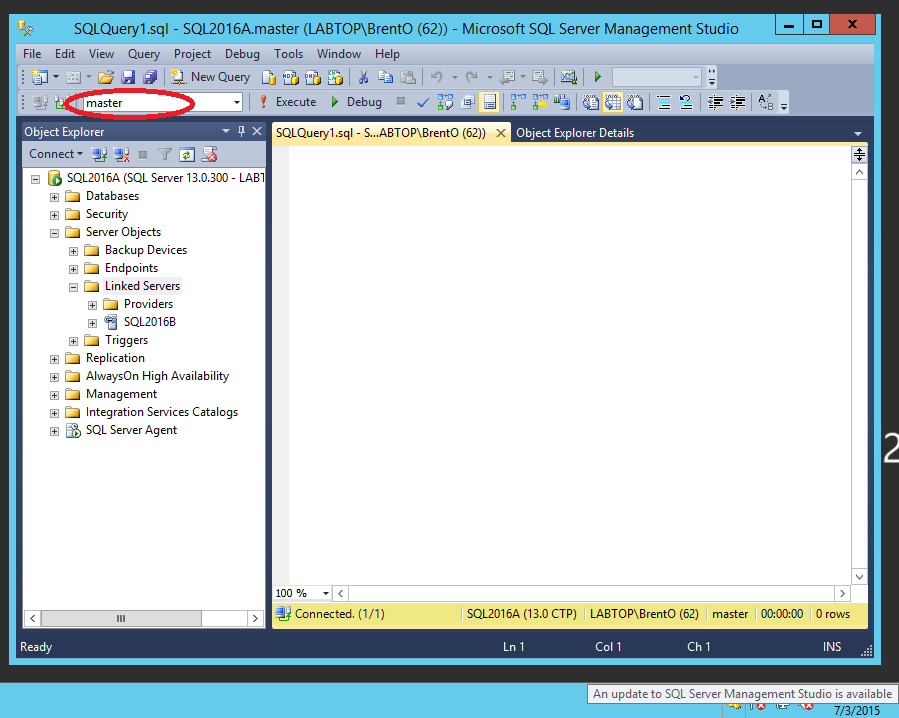Screen dimensions: 899x718
Task: Display the Estimated Execution Plan
Action: coord(445,103)
